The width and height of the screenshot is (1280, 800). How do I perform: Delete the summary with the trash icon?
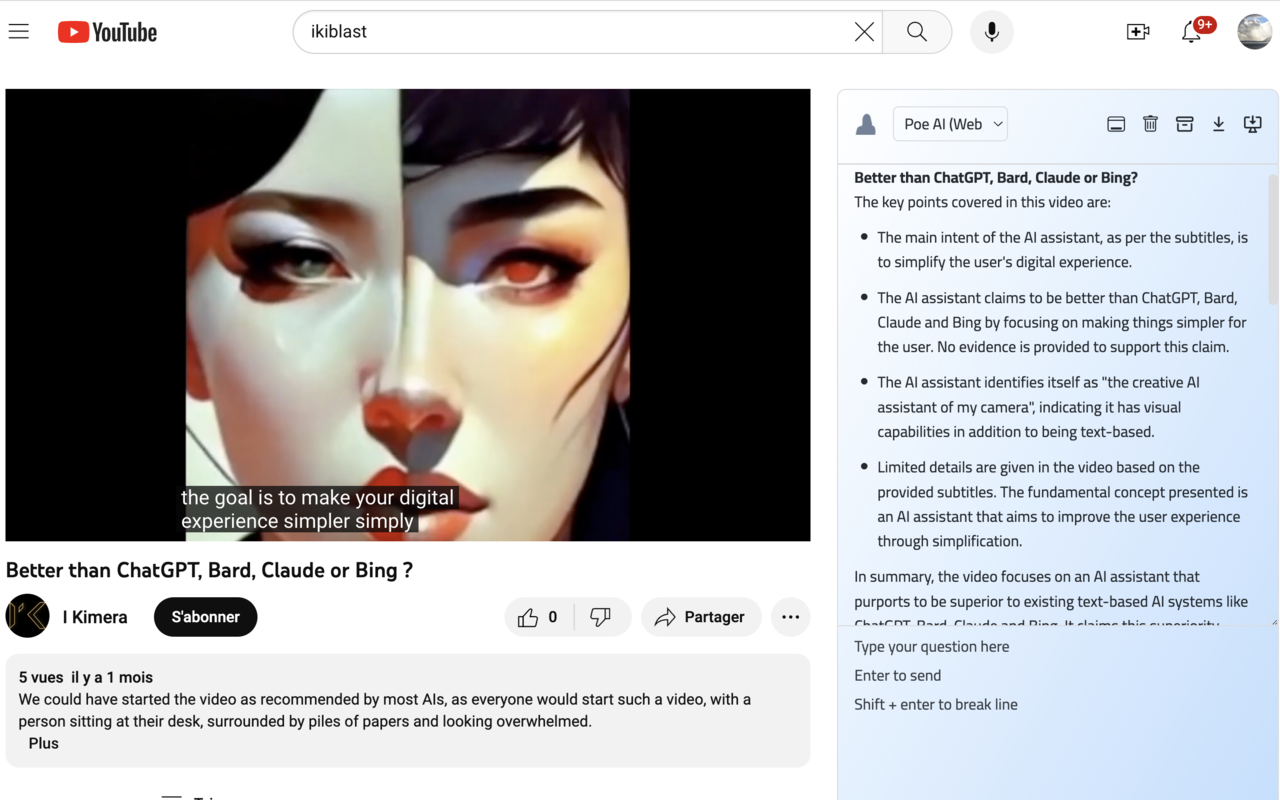pos(1150,124)
